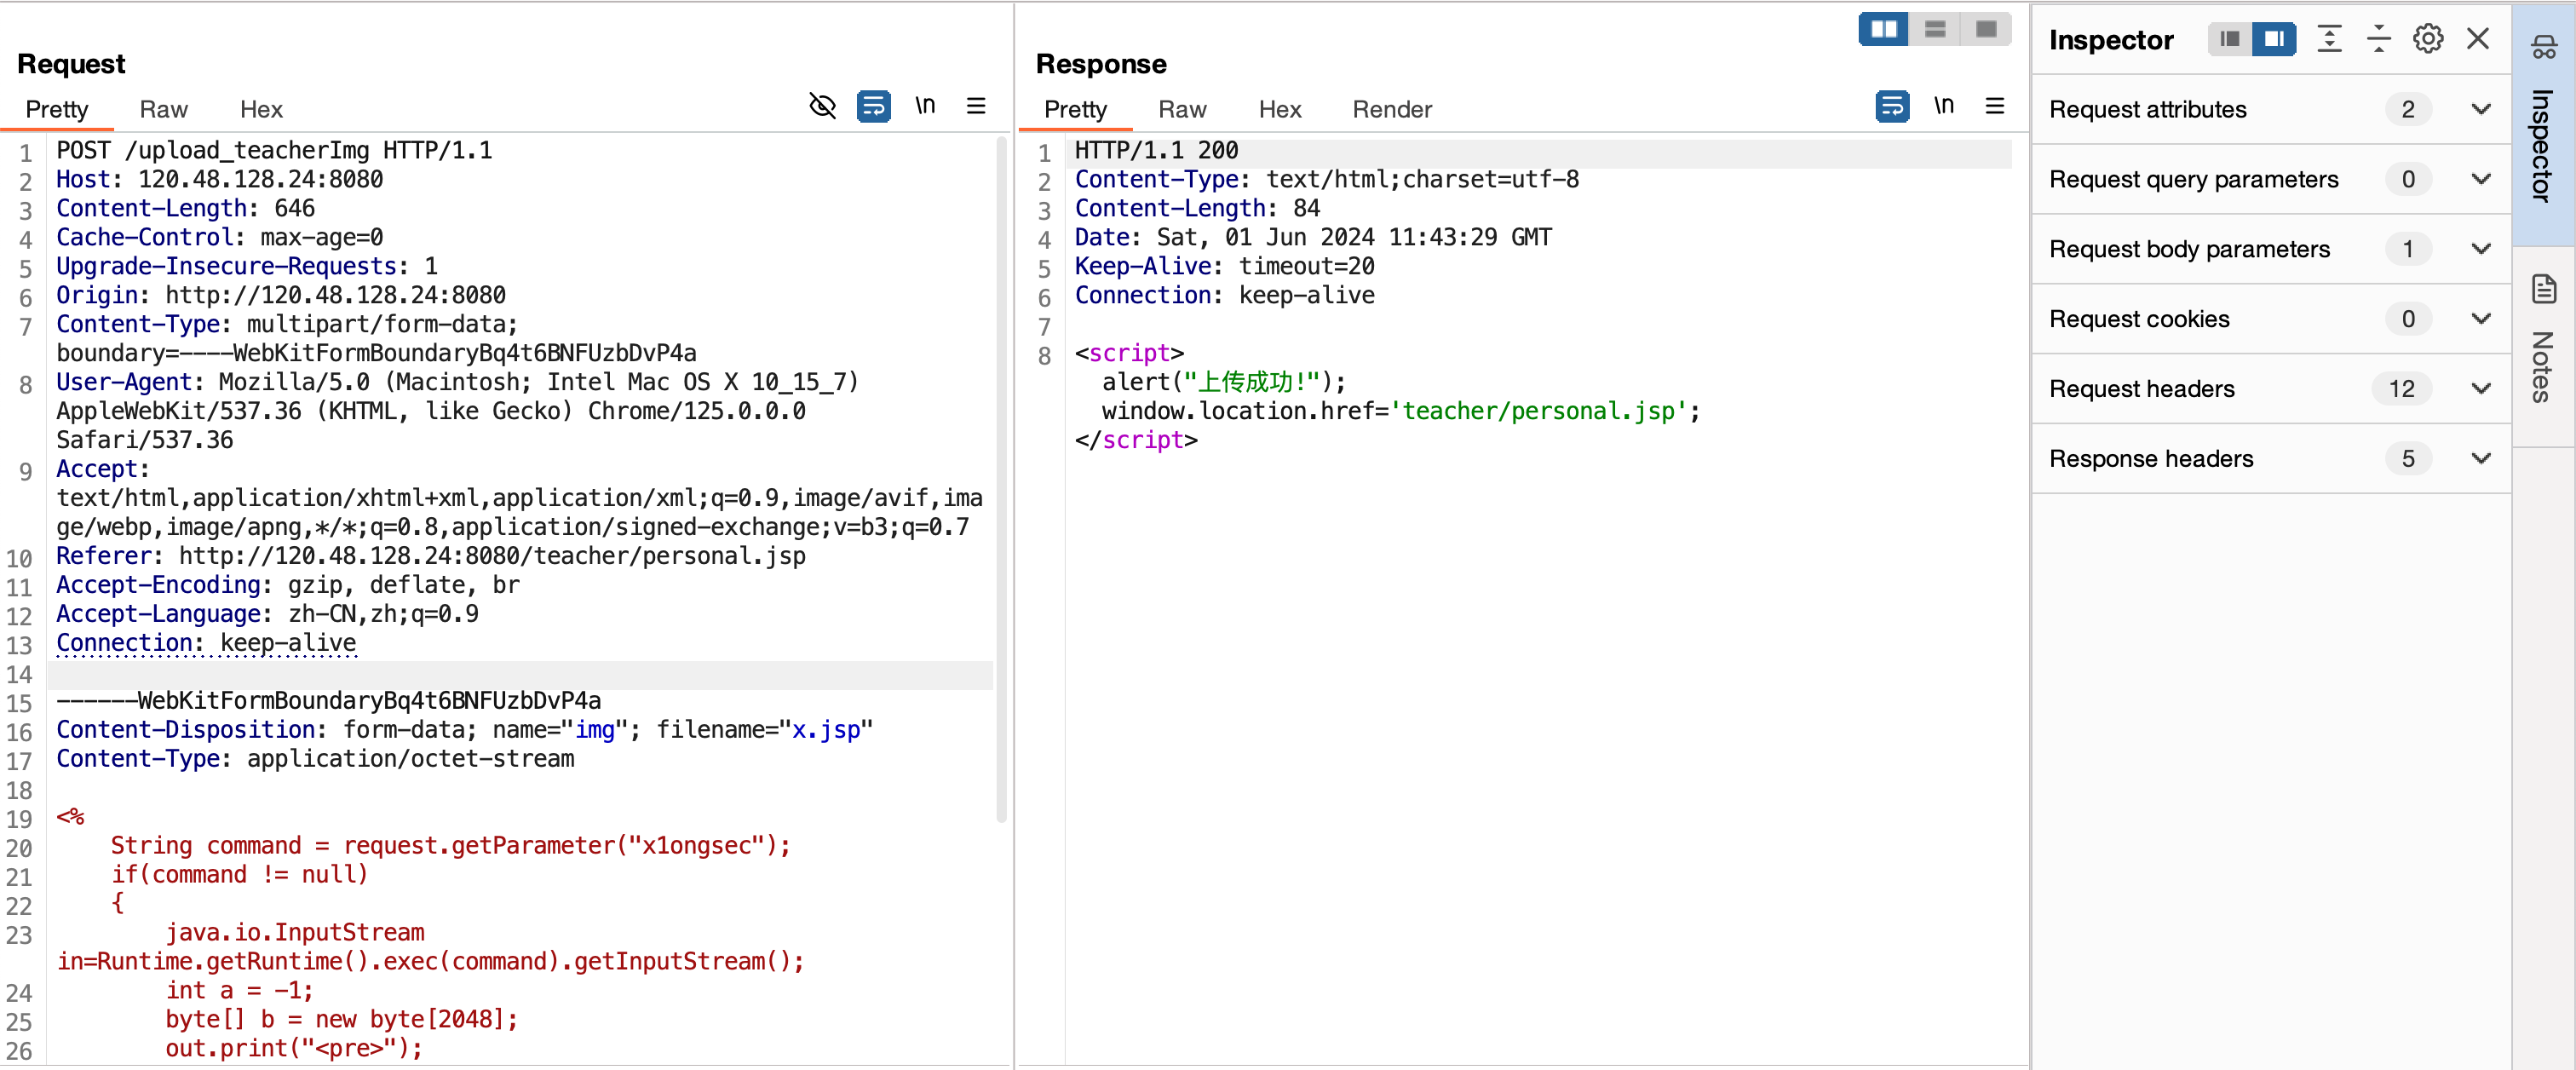Click the Inspector sidebar spy icon

[2543, 46]
